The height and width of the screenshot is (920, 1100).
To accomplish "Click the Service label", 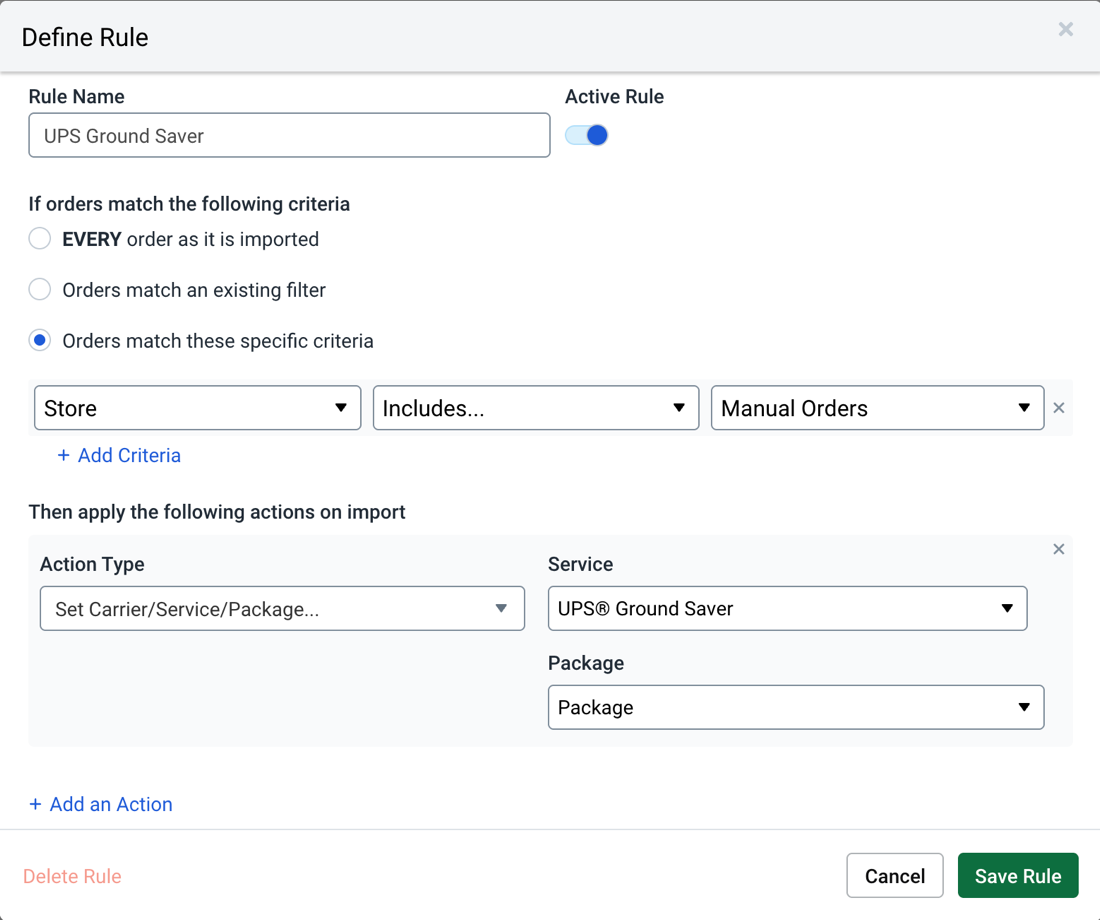I will coord(580,564).
